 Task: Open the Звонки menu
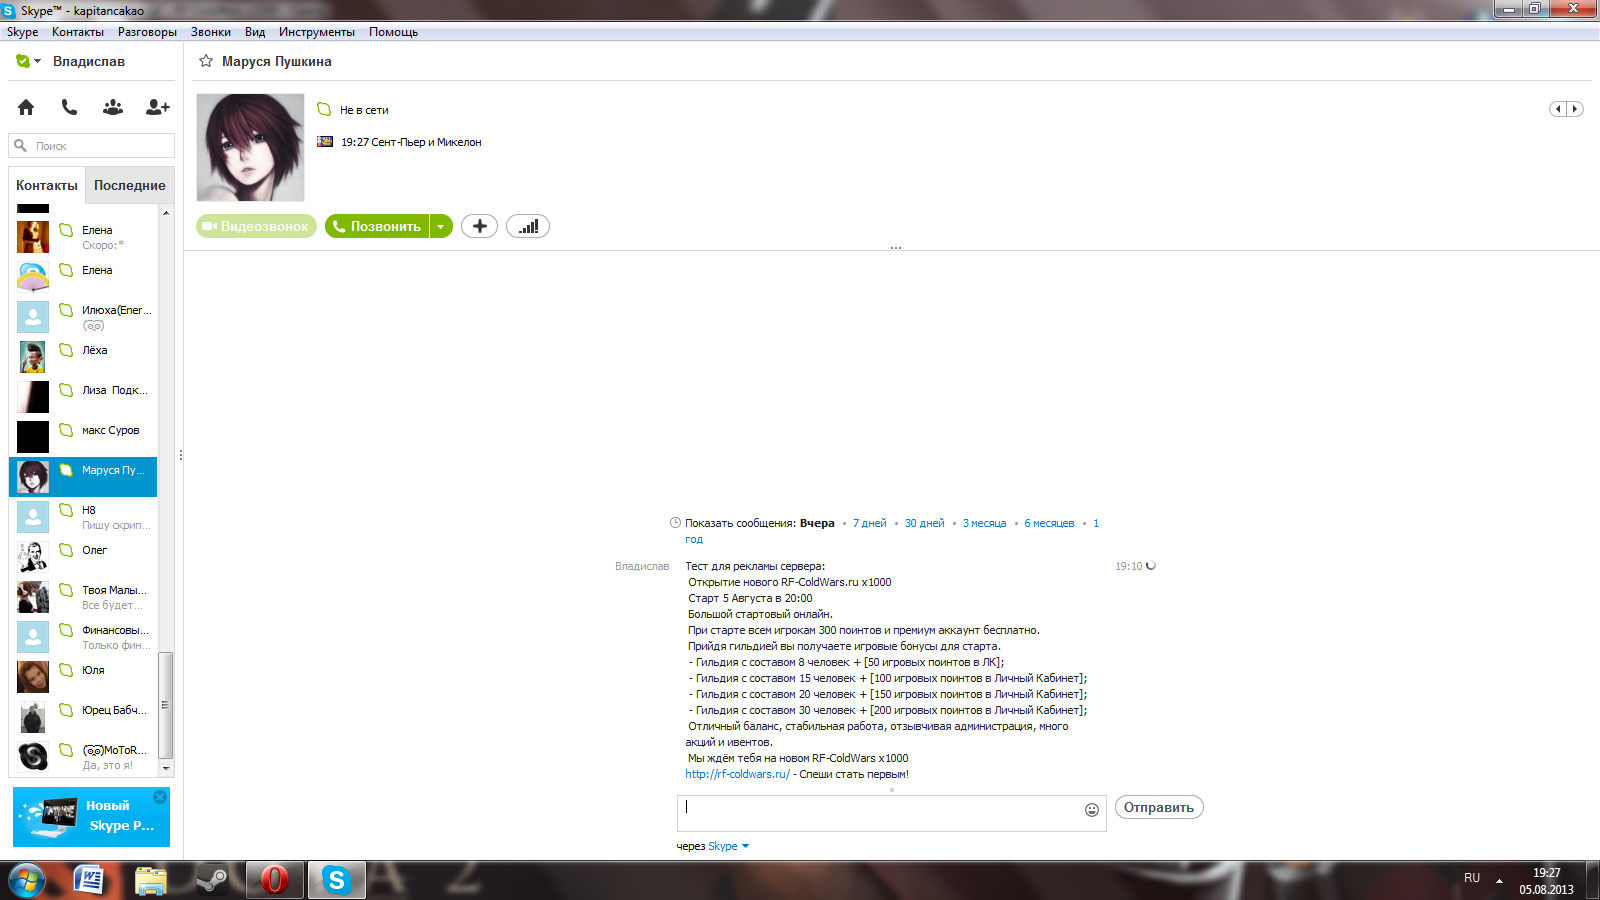pyautogui.click(x=211, y=32)
